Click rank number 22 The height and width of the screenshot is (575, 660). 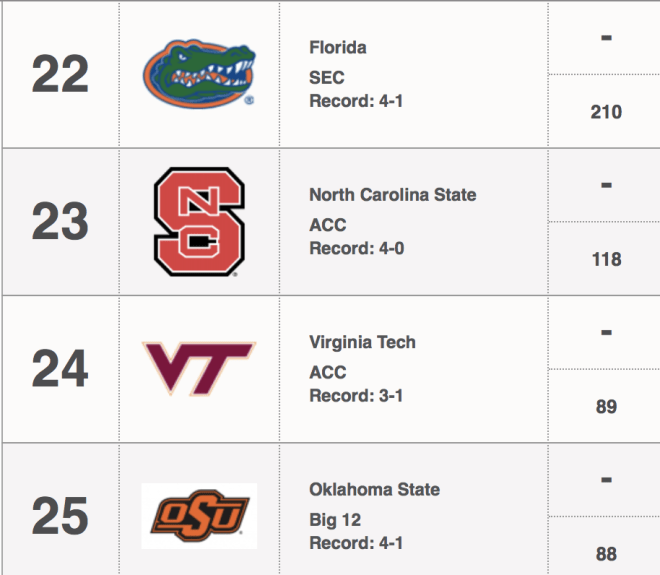[x=60, y=74]
